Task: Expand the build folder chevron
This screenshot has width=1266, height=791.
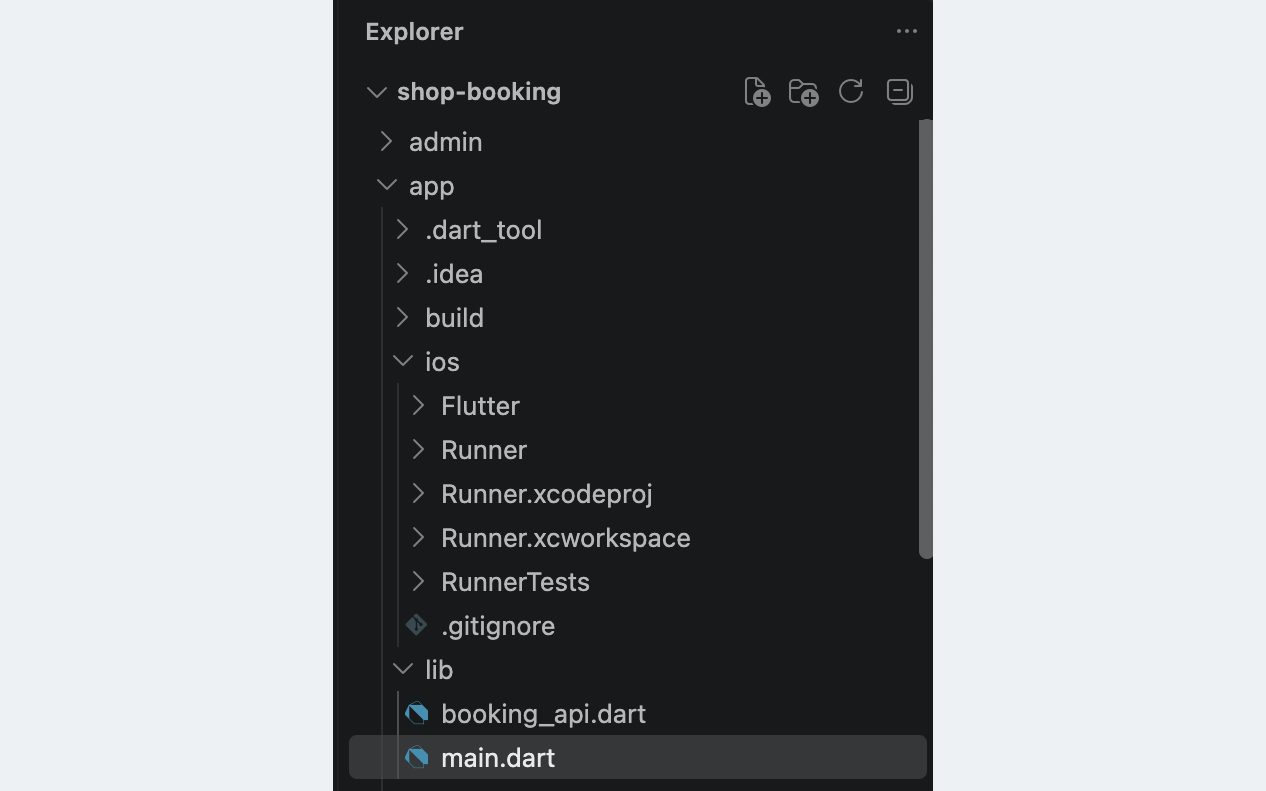Action: click(x=403, y=318)
